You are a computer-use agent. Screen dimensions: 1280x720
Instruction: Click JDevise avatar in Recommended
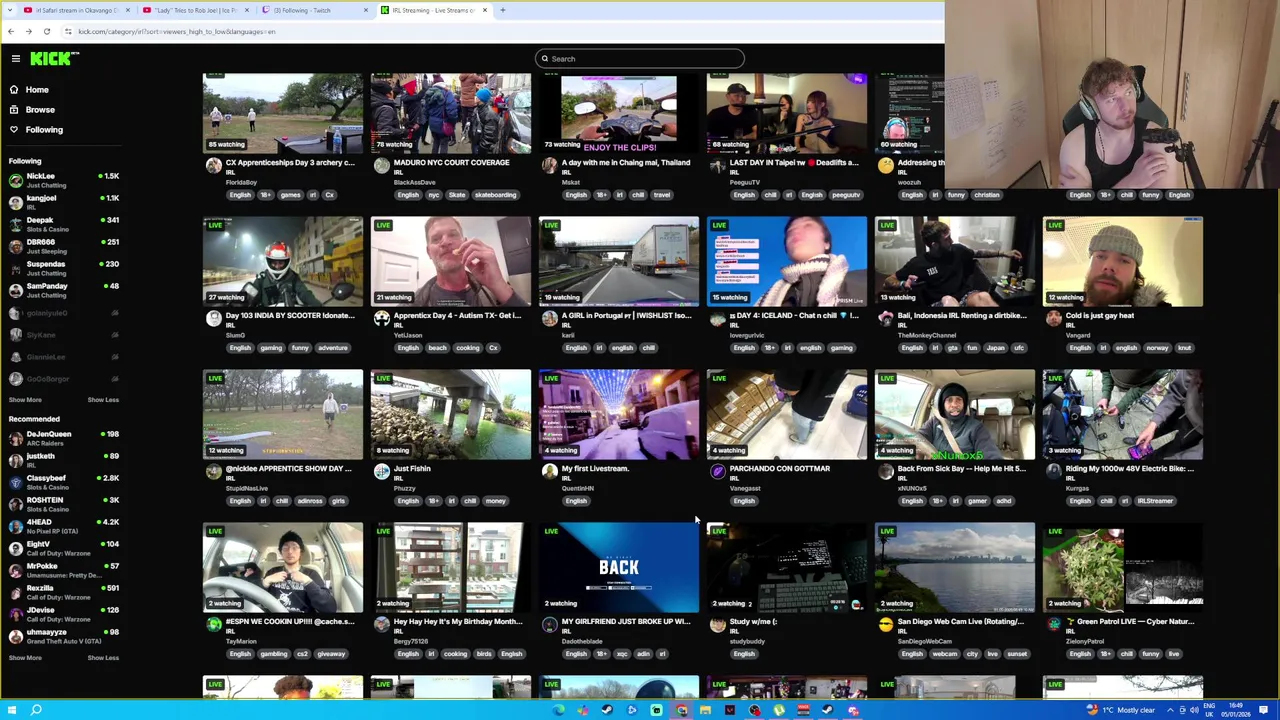tap(15, 614)
